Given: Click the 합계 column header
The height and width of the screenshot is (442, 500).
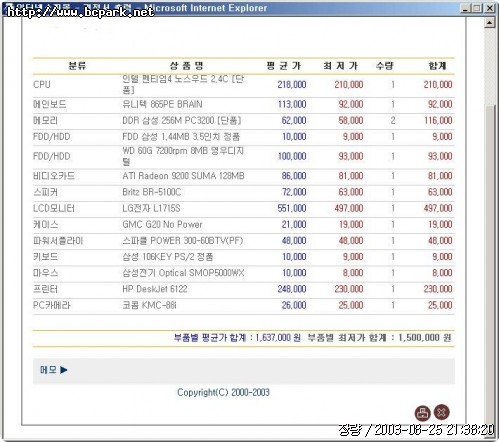Looking at the screenshot, I should coord(437,66).
